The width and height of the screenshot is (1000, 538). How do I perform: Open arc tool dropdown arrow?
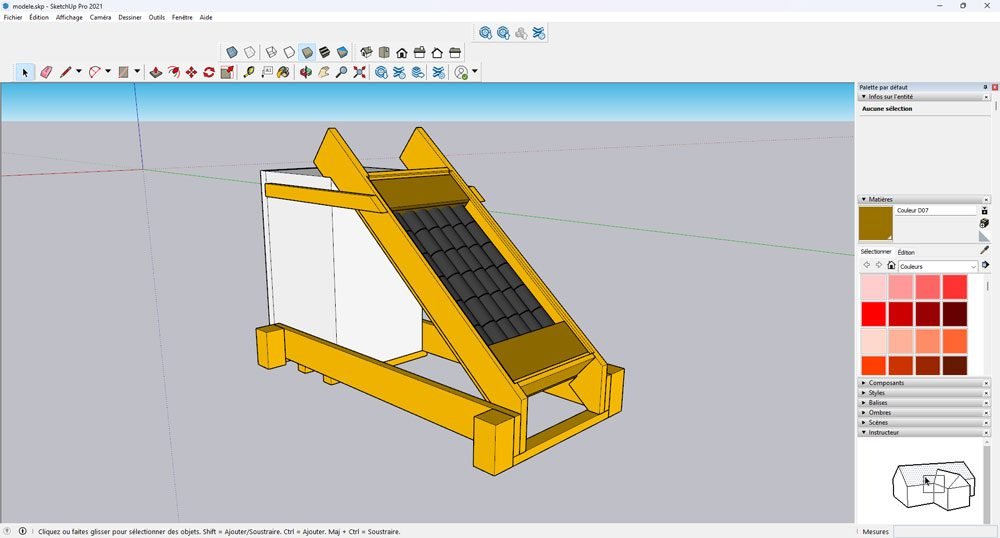(108, 71)
